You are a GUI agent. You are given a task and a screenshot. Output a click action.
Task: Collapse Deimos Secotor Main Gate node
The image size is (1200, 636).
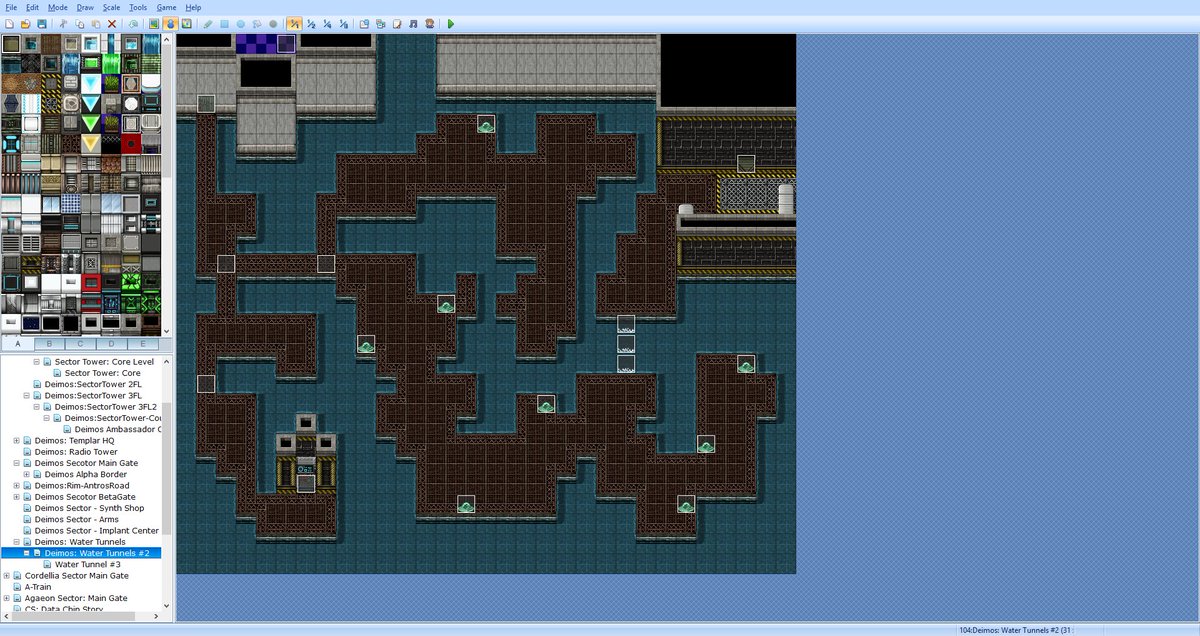[16, 463]
